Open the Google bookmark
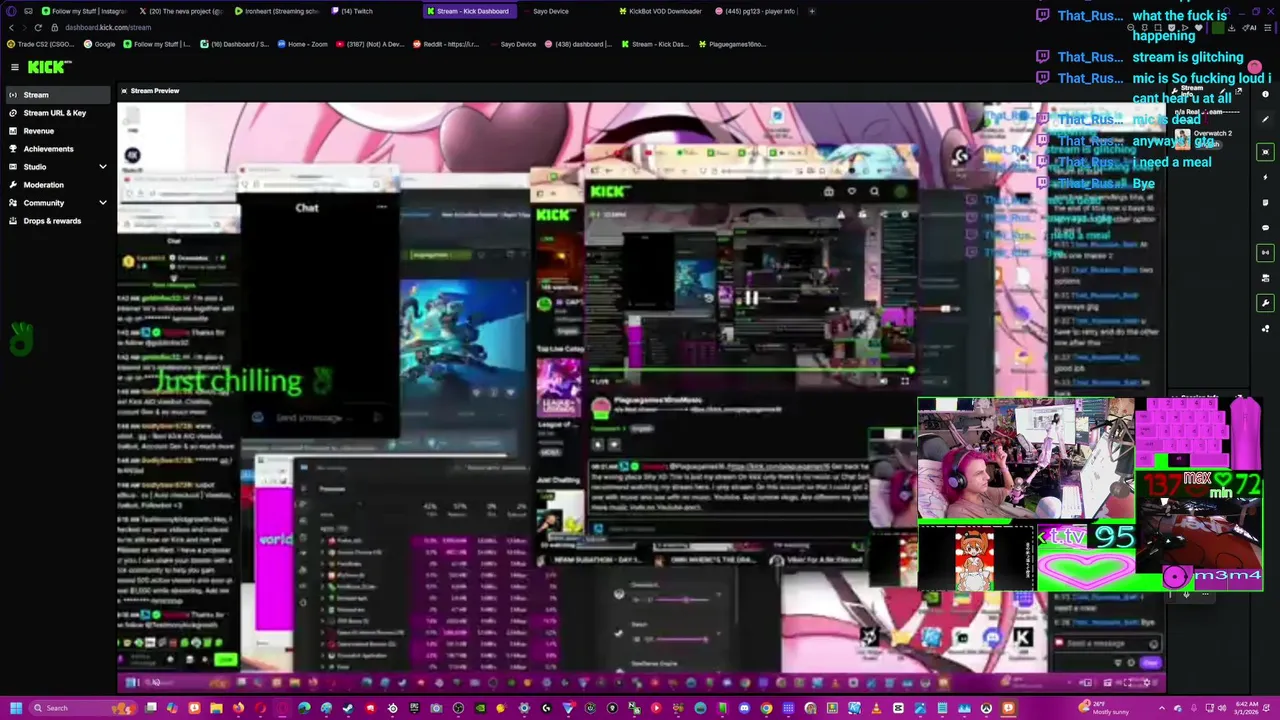The width and height of the screenshot is (1280, 720). (100, 44)
